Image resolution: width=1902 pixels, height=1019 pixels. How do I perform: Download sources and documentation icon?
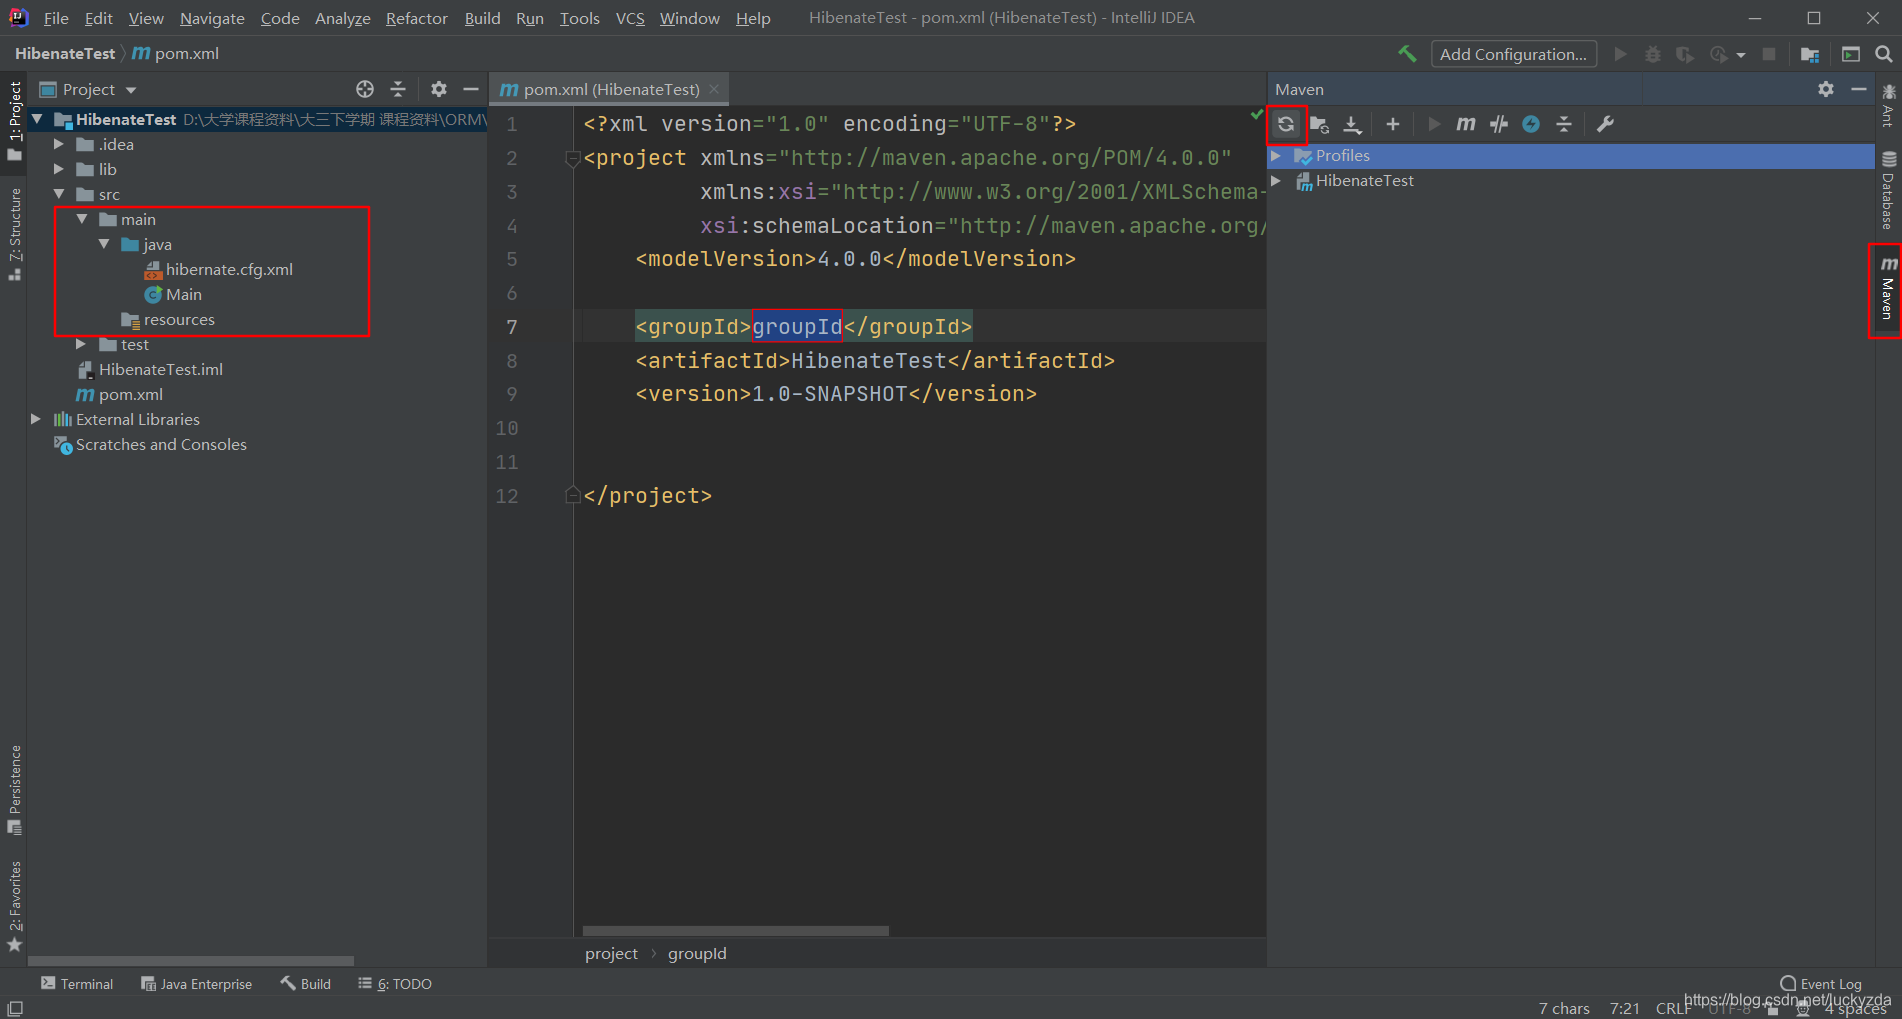1352,124
